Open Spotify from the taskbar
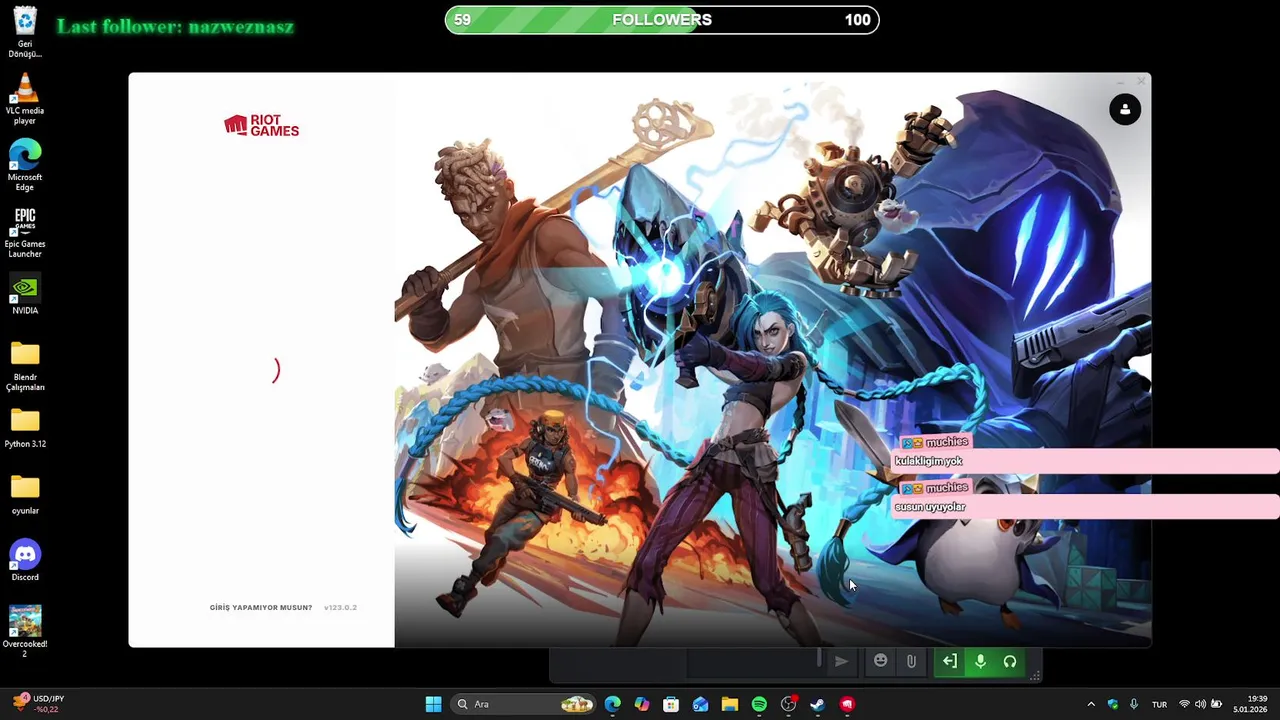This screenshot has width=1280, height=720. click(x=759, y=704)
